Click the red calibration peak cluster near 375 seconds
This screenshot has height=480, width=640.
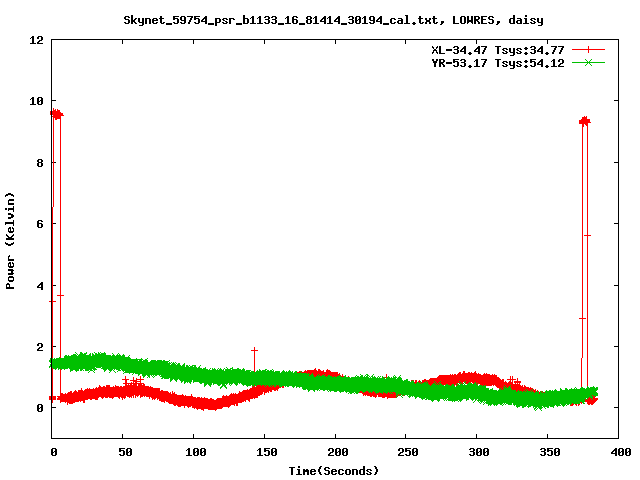584,121
